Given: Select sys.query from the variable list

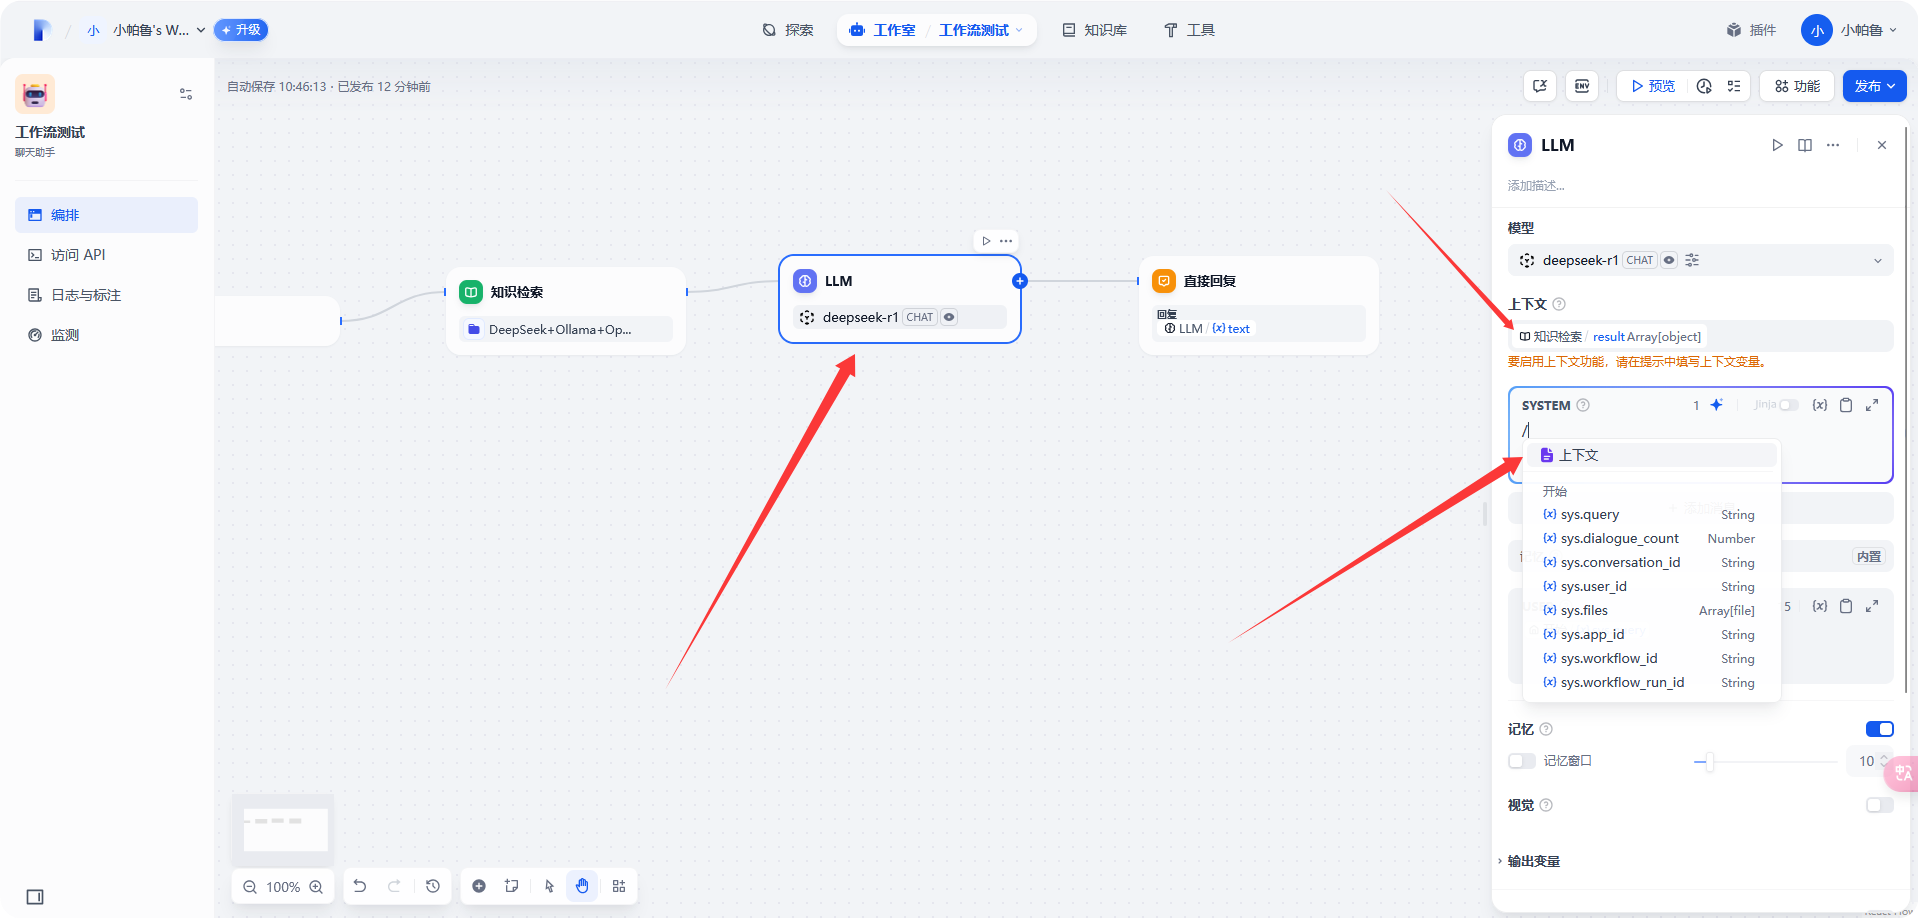Looking at the screenshot, I should 1590,514.
